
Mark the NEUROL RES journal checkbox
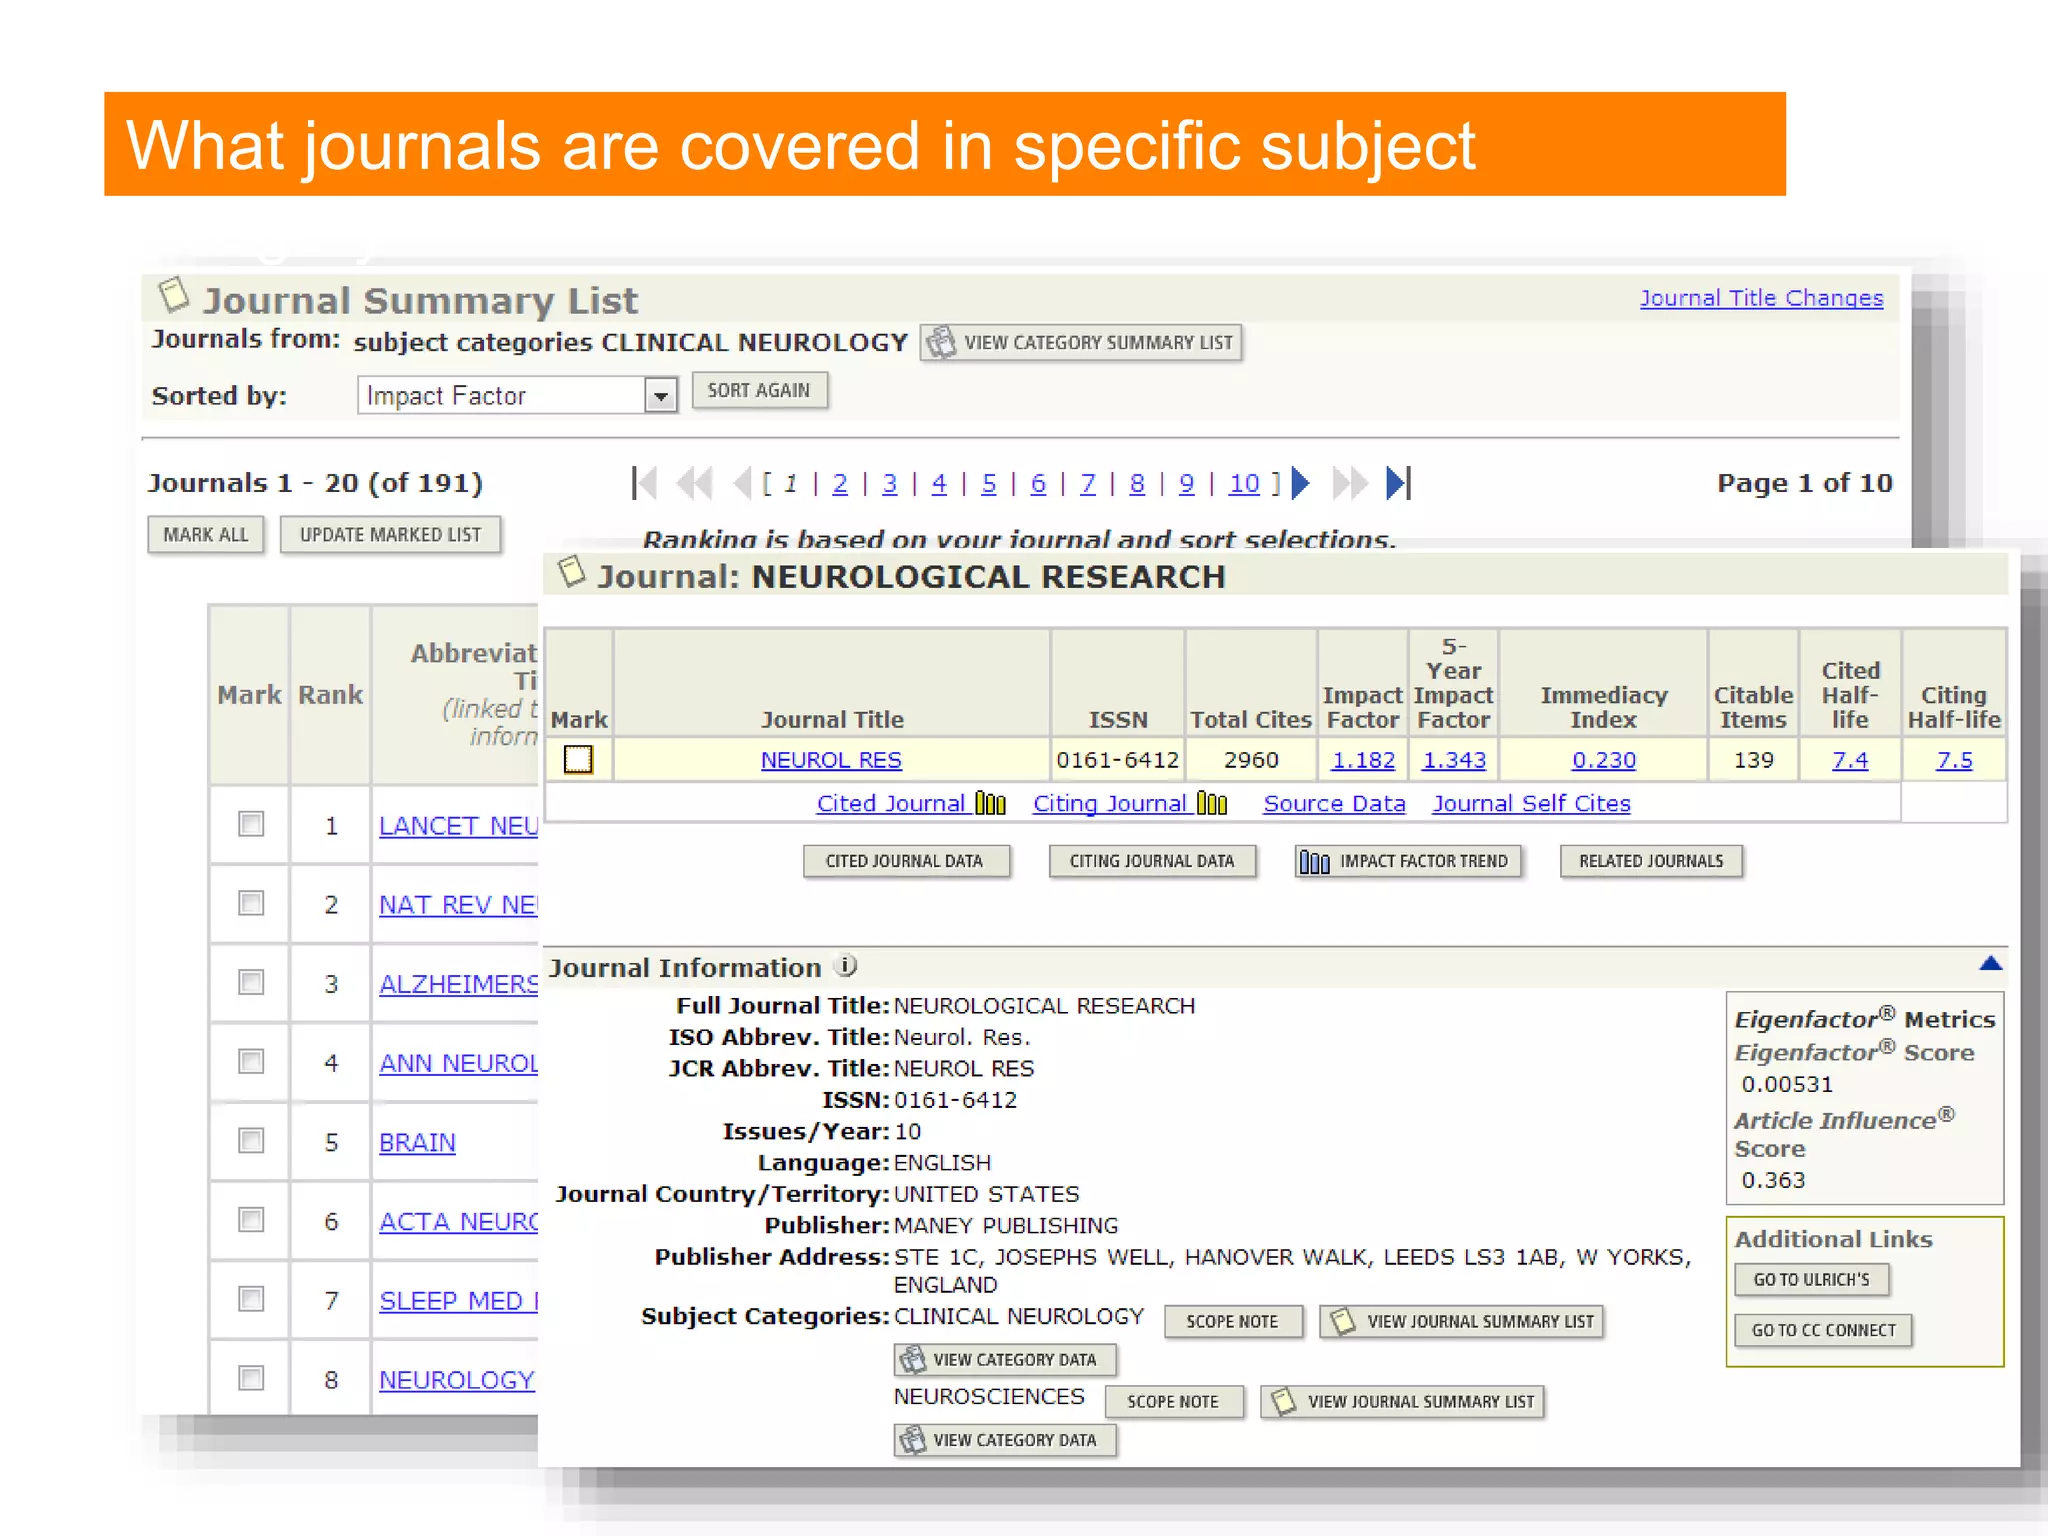(x=578, y=760)
